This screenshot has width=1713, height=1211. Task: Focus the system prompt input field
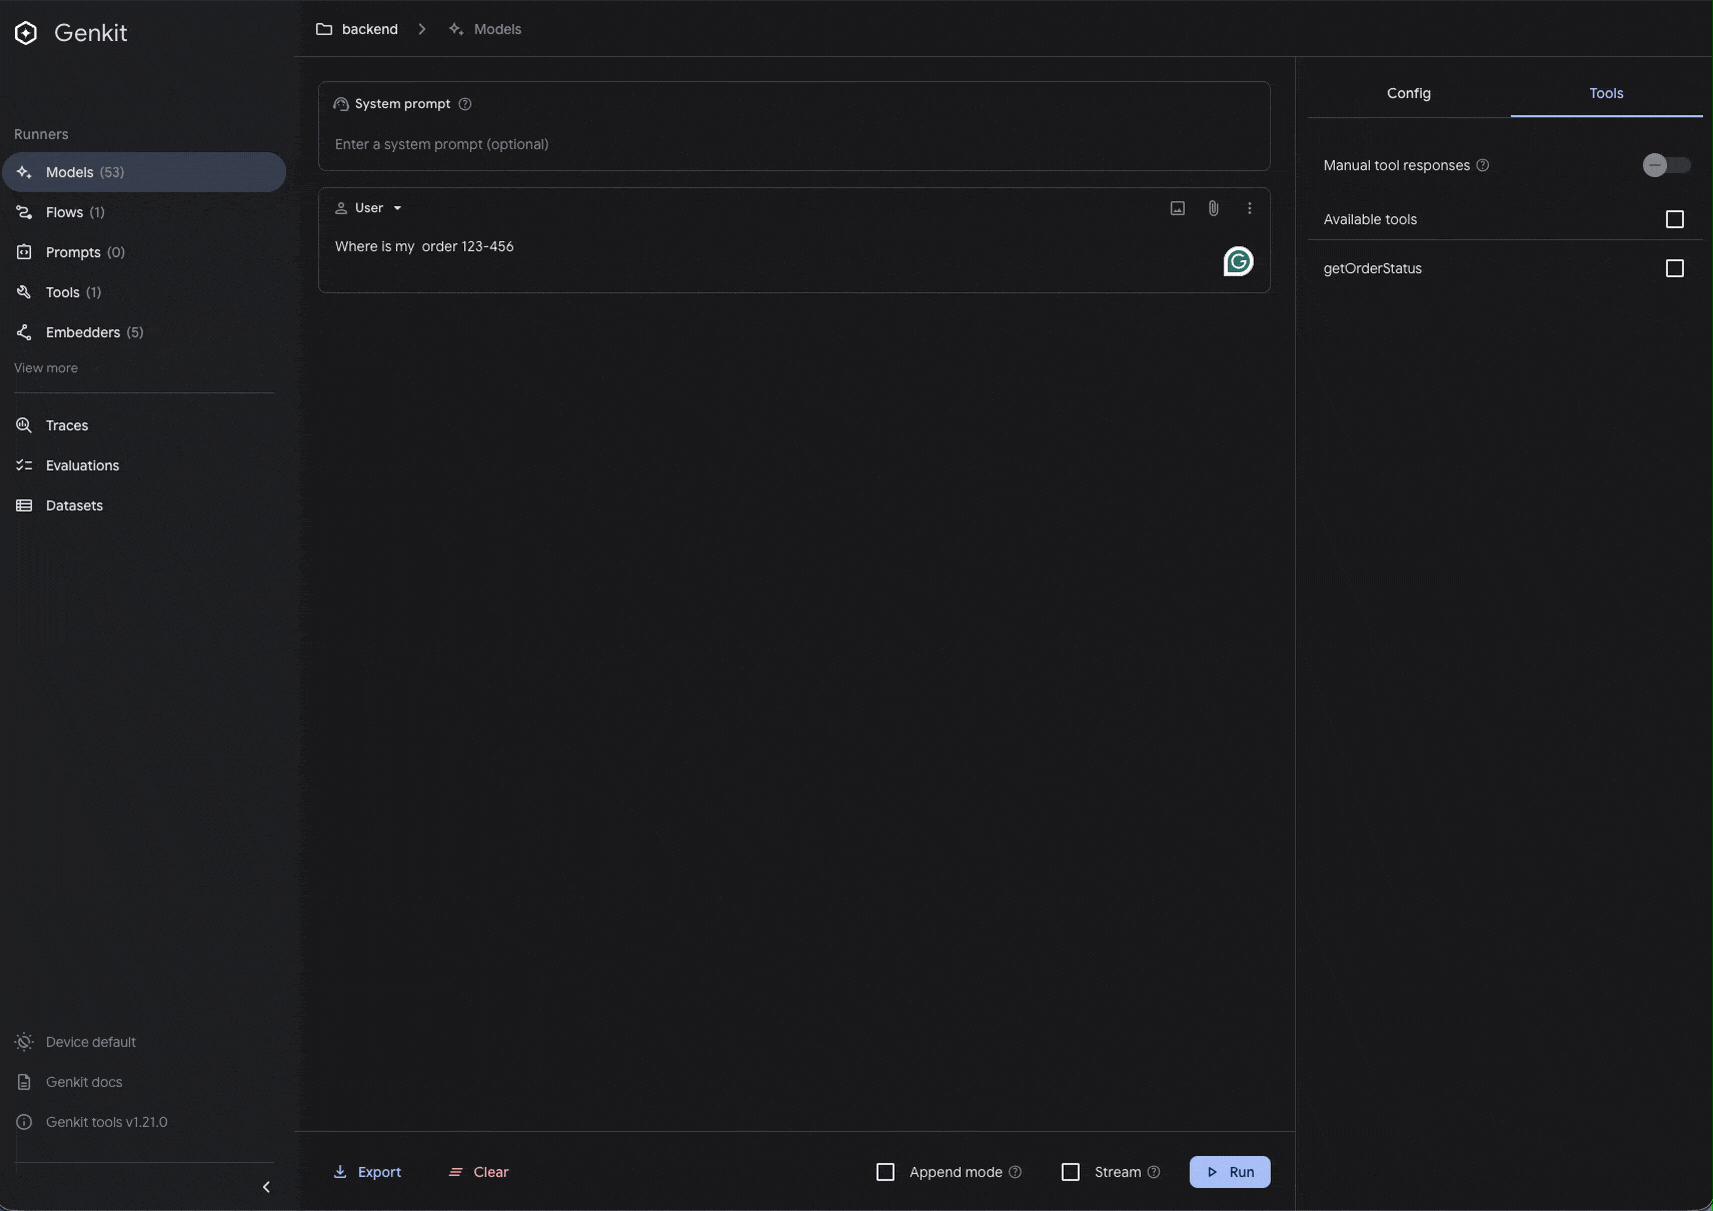point(794,144)
